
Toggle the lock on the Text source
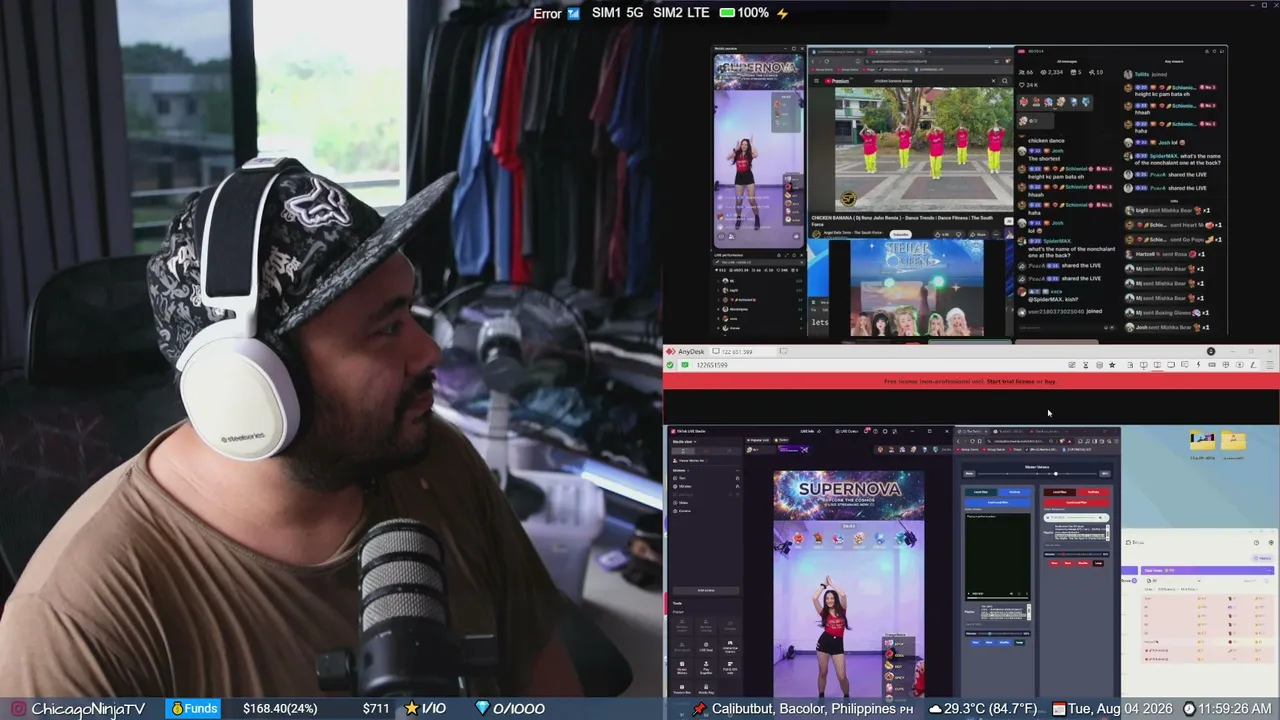pyautogui.click(x=738, y=478)
